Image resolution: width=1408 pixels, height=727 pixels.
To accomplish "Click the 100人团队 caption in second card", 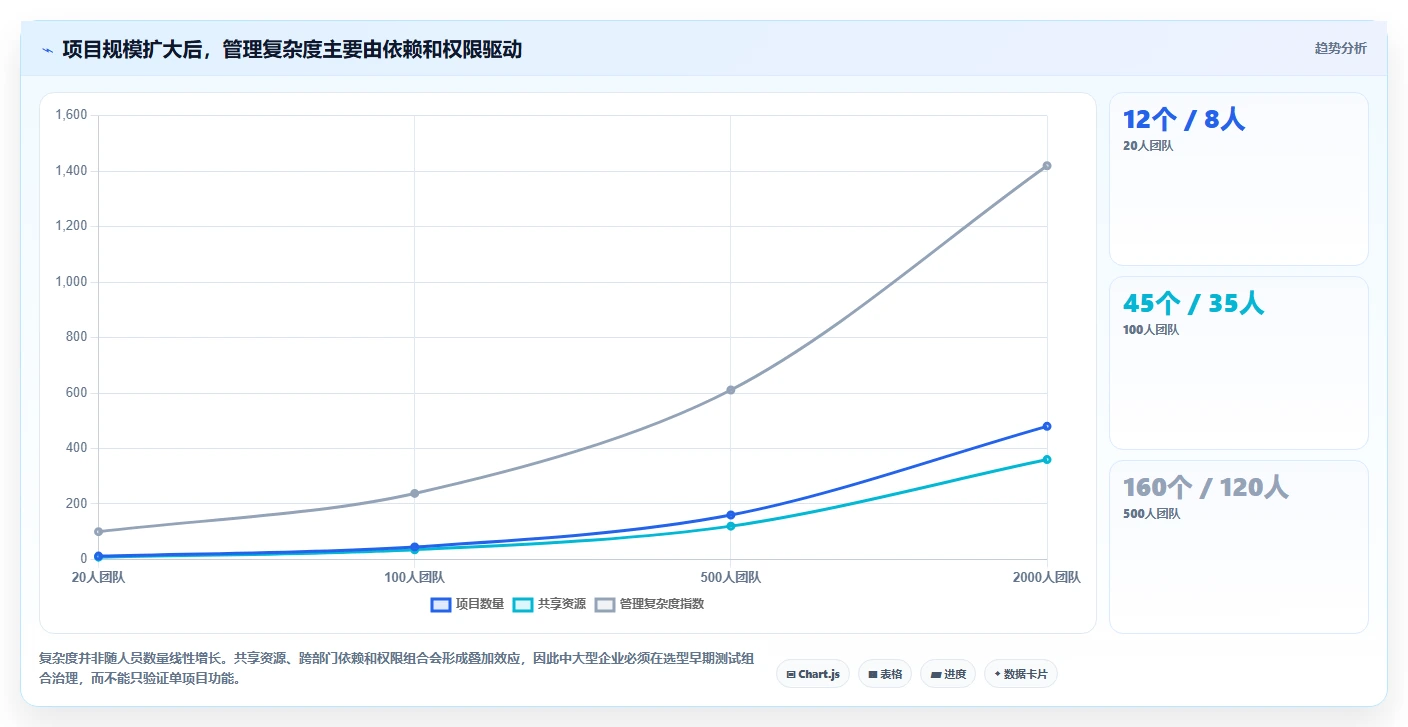I will point(1151,330).
